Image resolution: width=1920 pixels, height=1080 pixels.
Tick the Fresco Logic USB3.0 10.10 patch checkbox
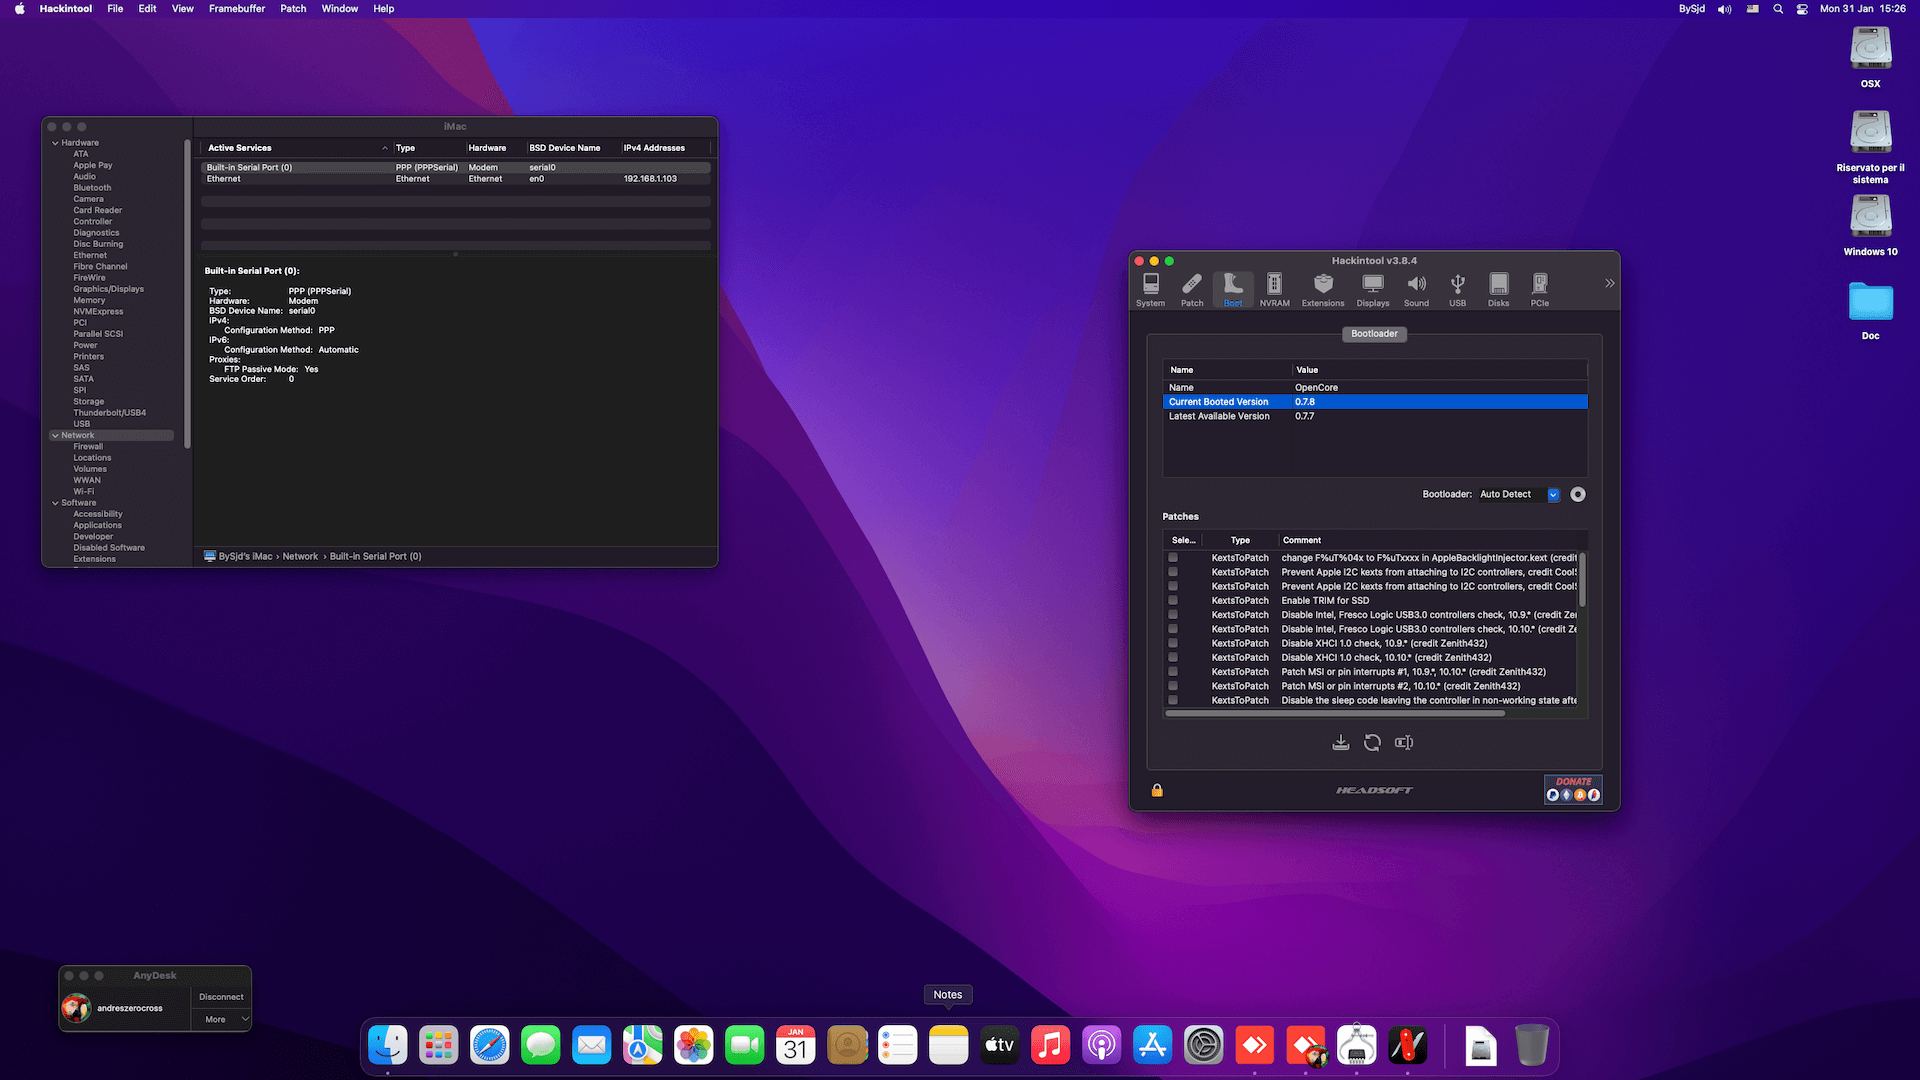1173,629
